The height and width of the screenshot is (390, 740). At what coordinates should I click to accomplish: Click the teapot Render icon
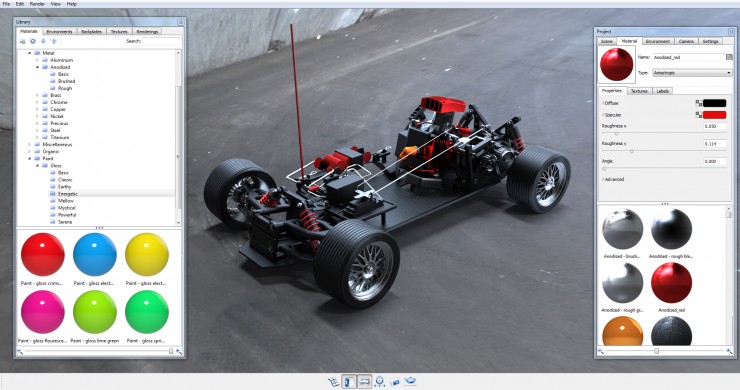click(x=410, y=381)
